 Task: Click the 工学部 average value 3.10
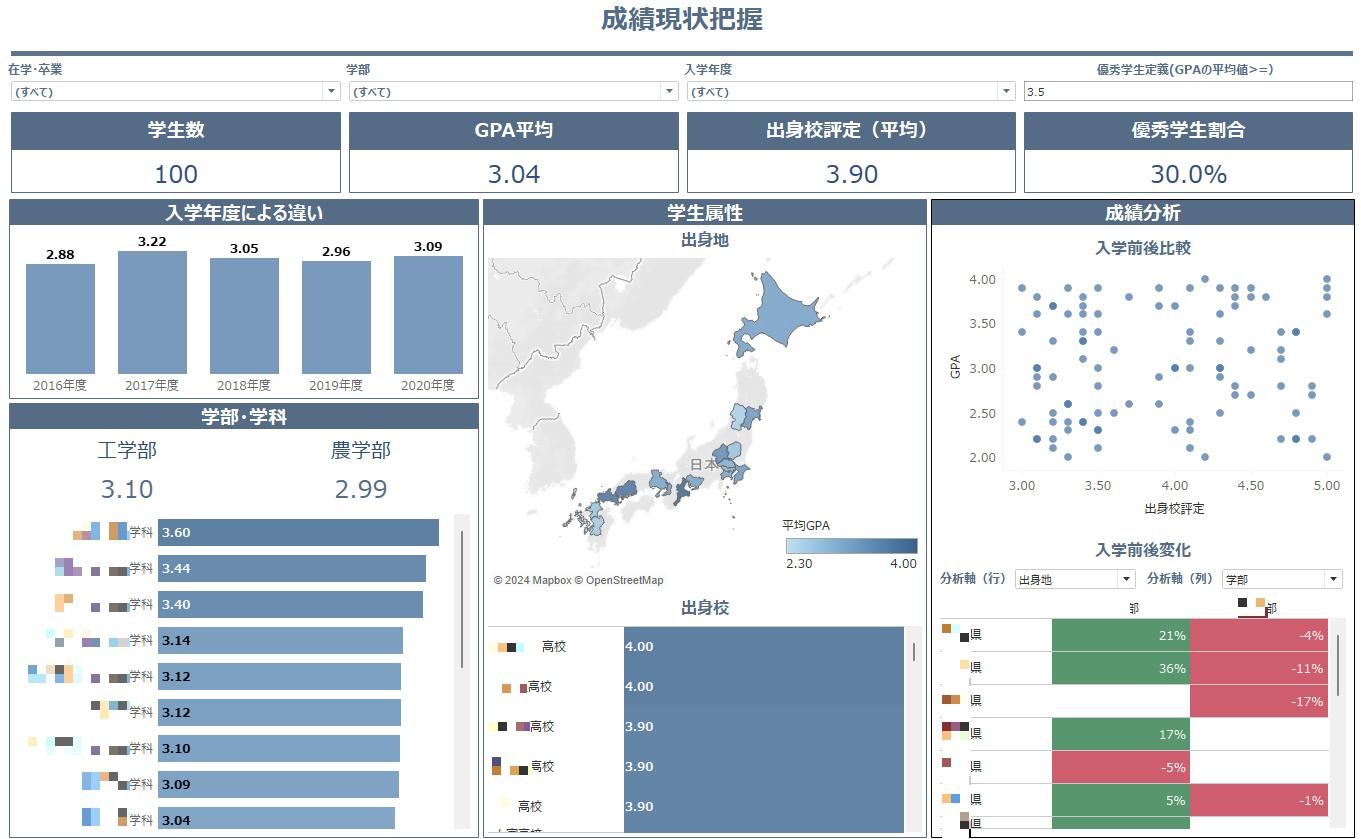127,489
